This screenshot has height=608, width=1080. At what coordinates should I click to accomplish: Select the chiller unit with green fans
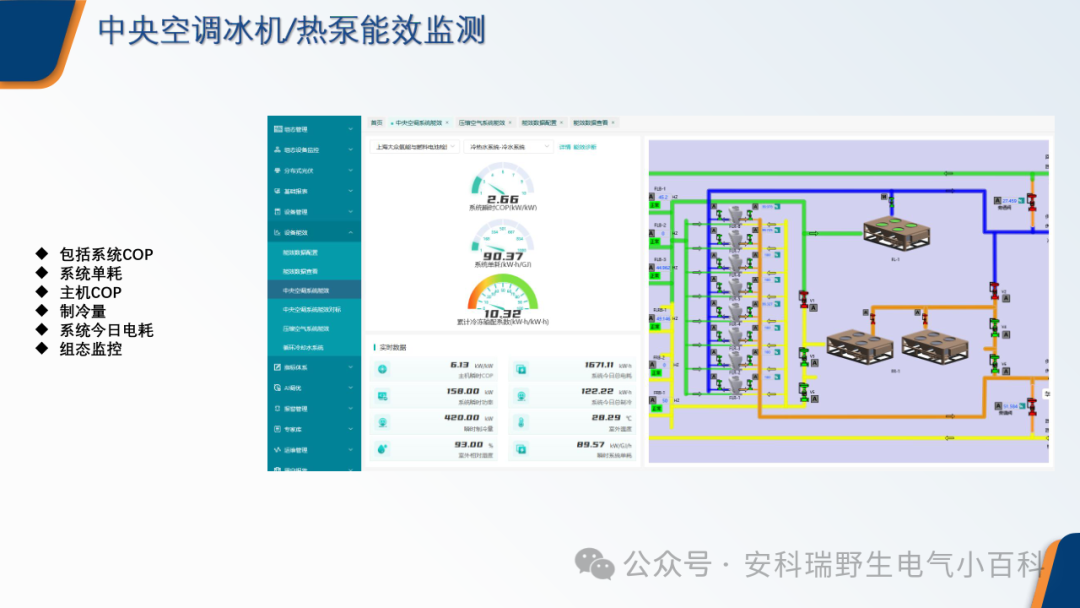coord(896,233)
